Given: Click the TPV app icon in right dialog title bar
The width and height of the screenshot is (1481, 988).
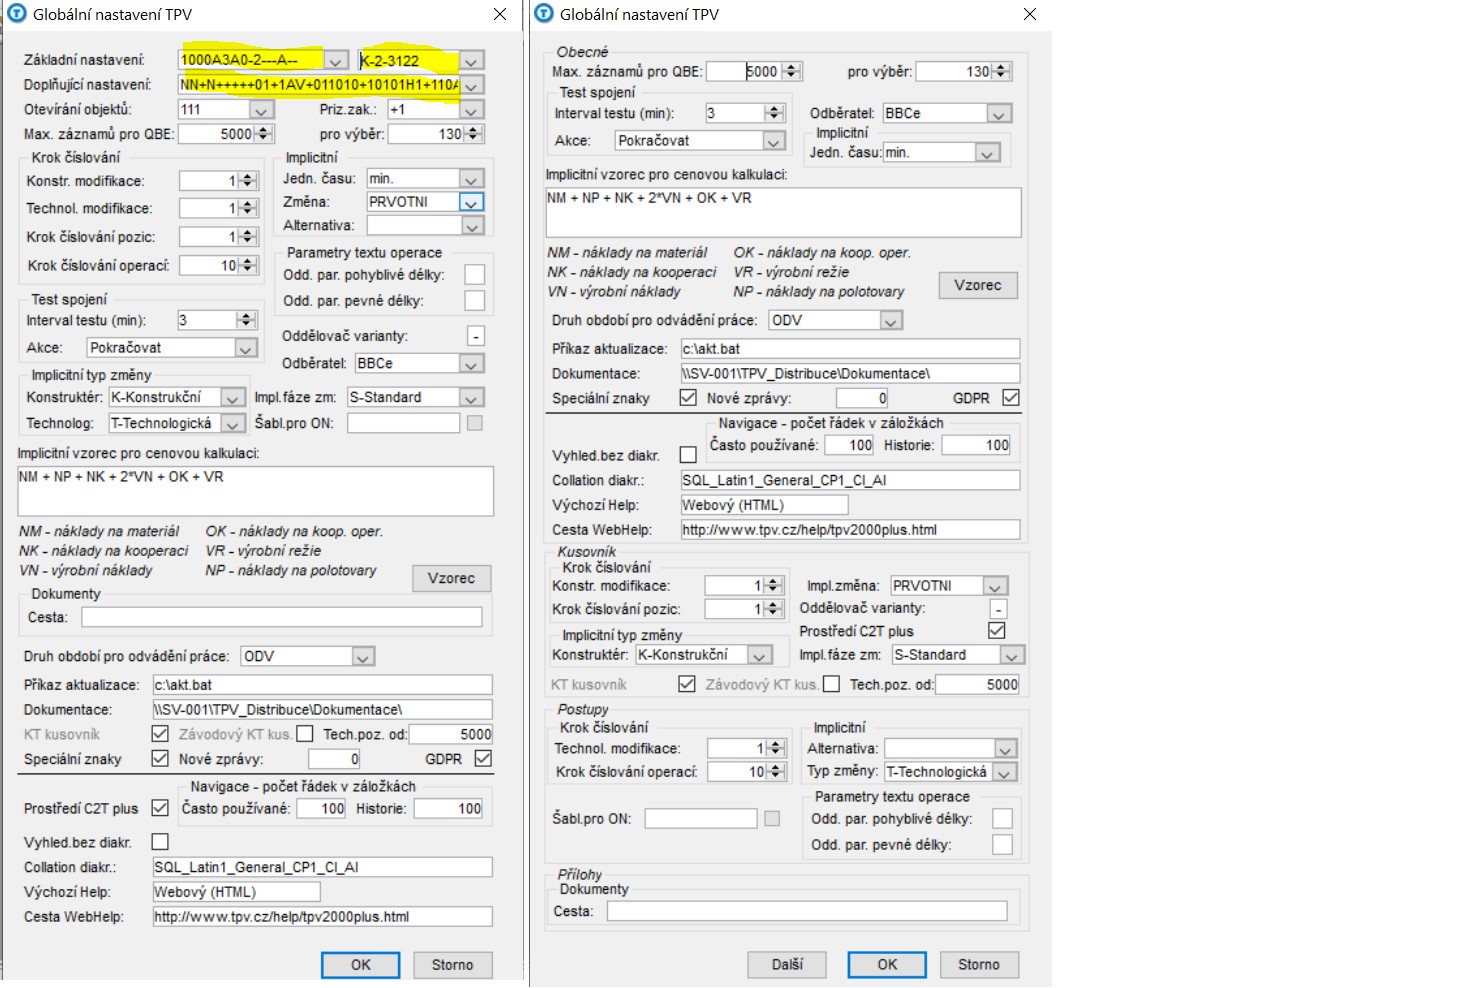Looking at the screenshot, I should click(544, 14).
